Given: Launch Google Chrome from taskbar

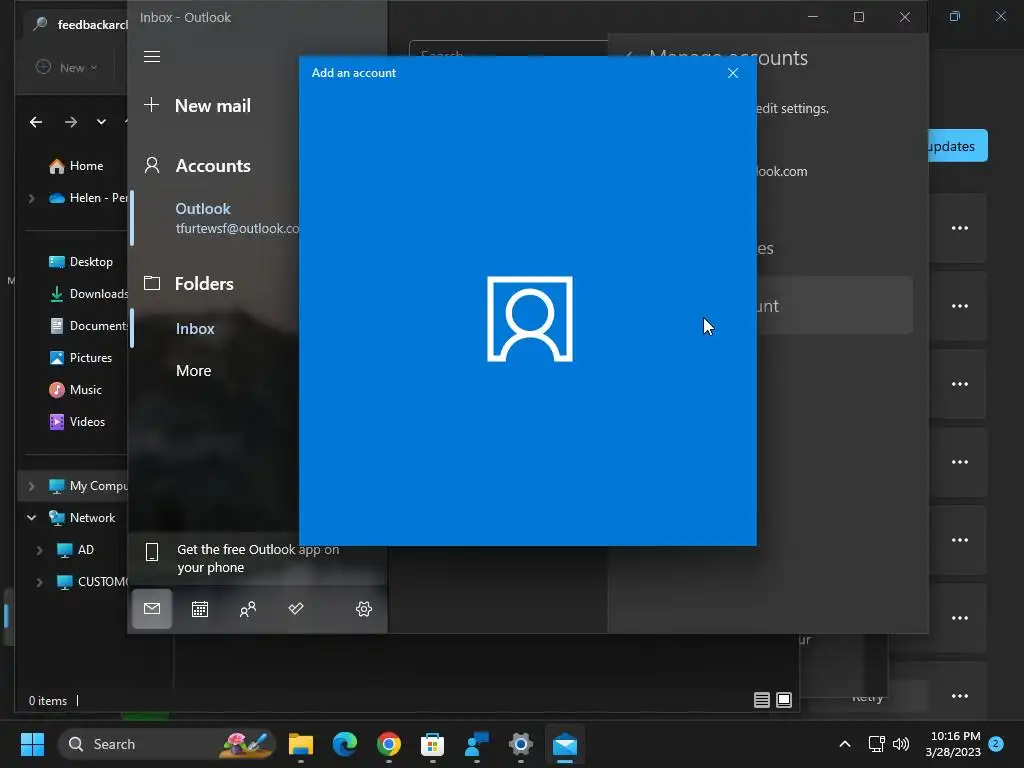Looking at the screenshot, I should click(389, 744).
